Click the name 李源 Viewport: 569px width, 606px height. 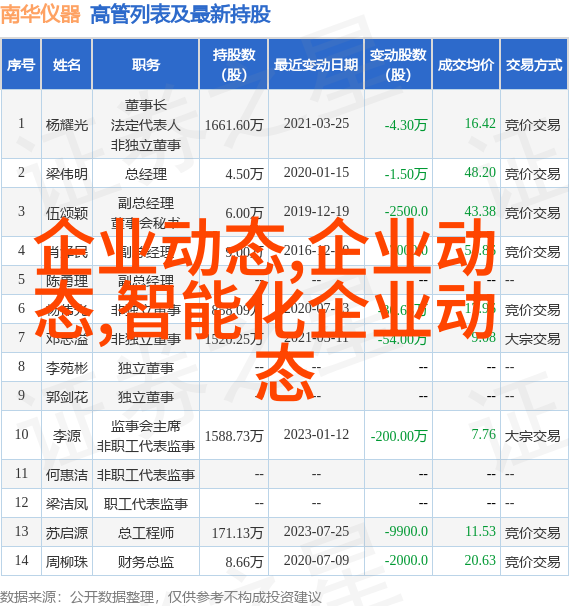[x=67, y=436]
